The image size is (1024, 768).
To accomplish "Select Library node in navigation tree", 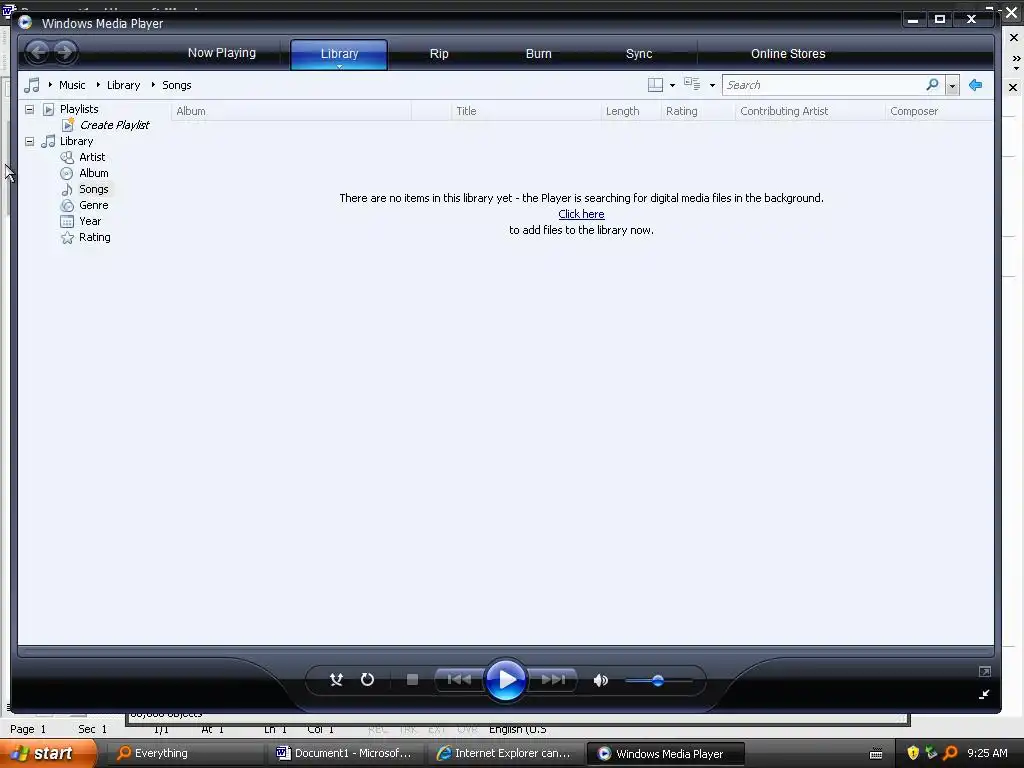I will click(76, 141).
